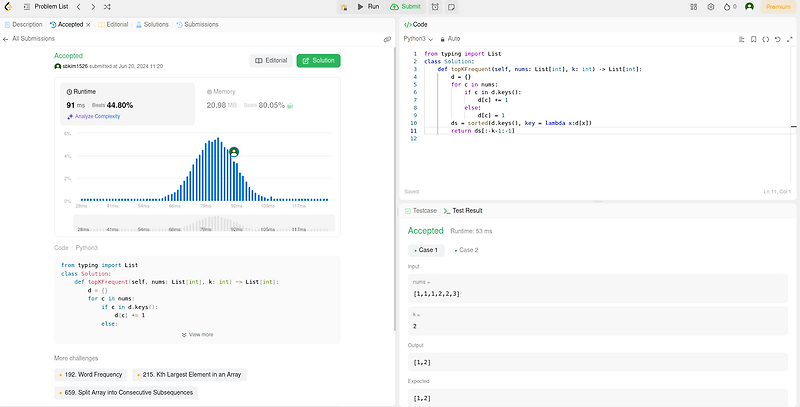Open the settings gear icon
This screenshot has height=407, width=800.
[x=710, y=7]
